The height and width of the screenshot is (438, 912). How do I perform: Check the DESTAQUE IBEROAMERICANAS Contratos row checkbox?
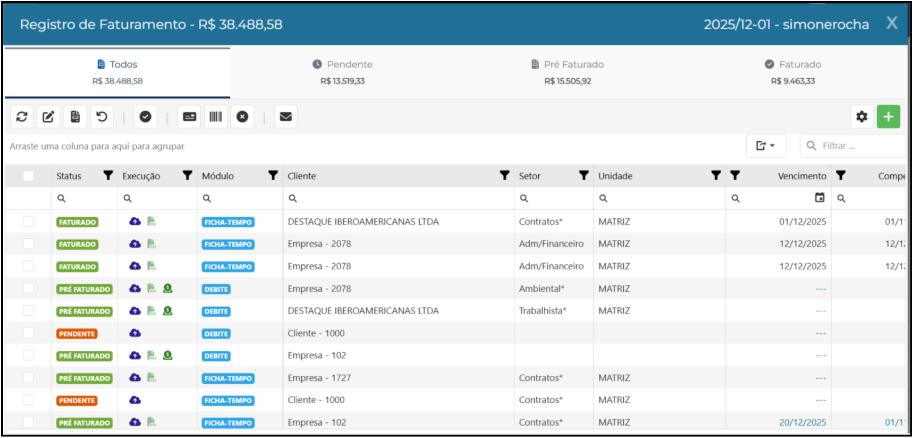28,221
